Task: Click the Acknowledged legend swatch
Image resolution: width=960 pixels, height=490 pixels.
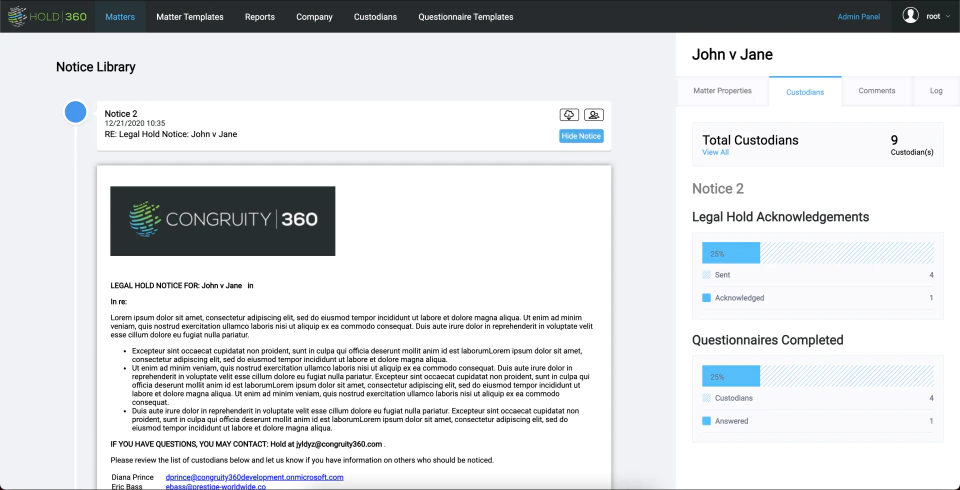Action: click(x=707, y=298)
